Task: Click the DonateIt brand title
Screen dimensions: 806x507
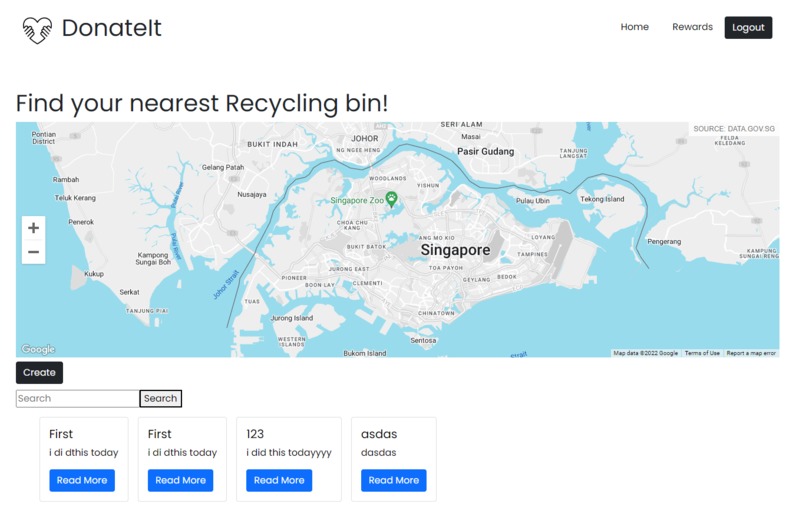Action: point(112,28)
